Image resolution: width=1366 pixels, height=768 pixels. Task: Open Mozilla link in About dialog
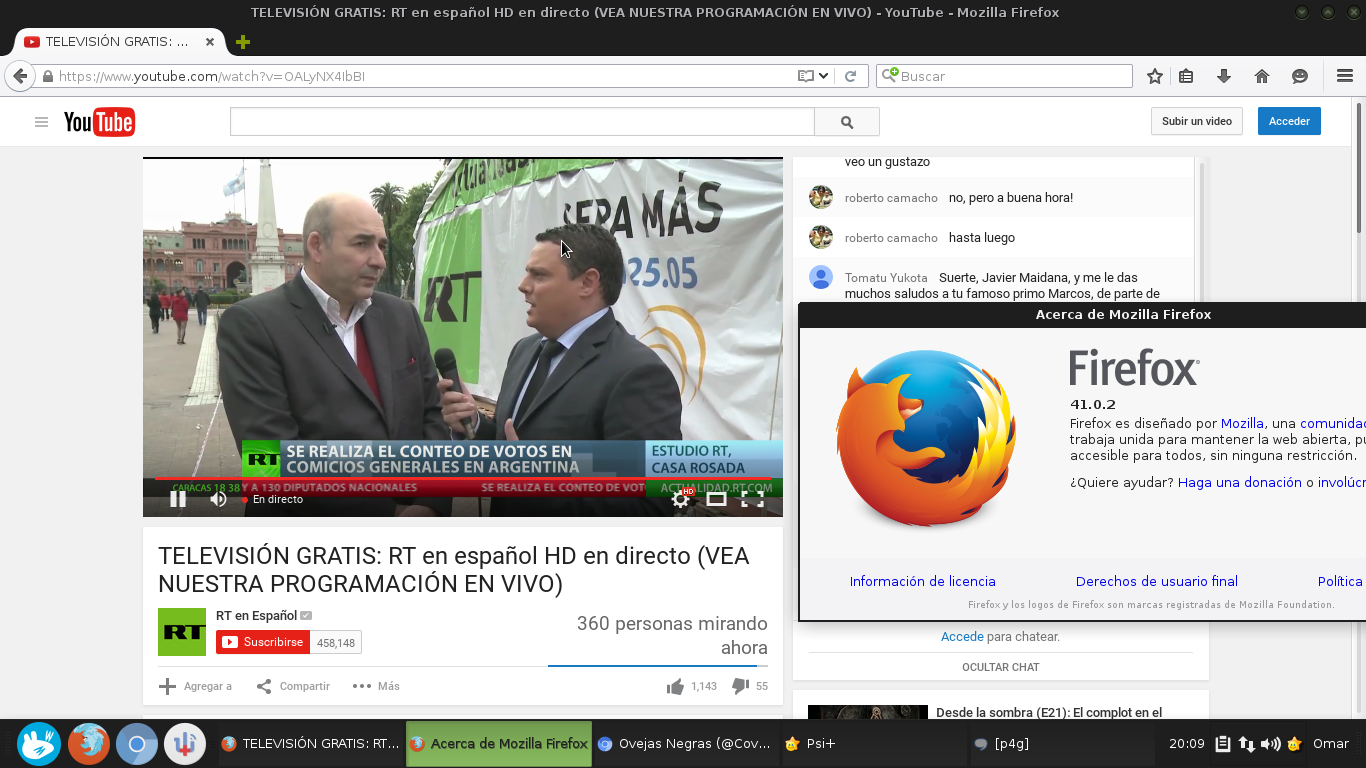coord(1242,424)
